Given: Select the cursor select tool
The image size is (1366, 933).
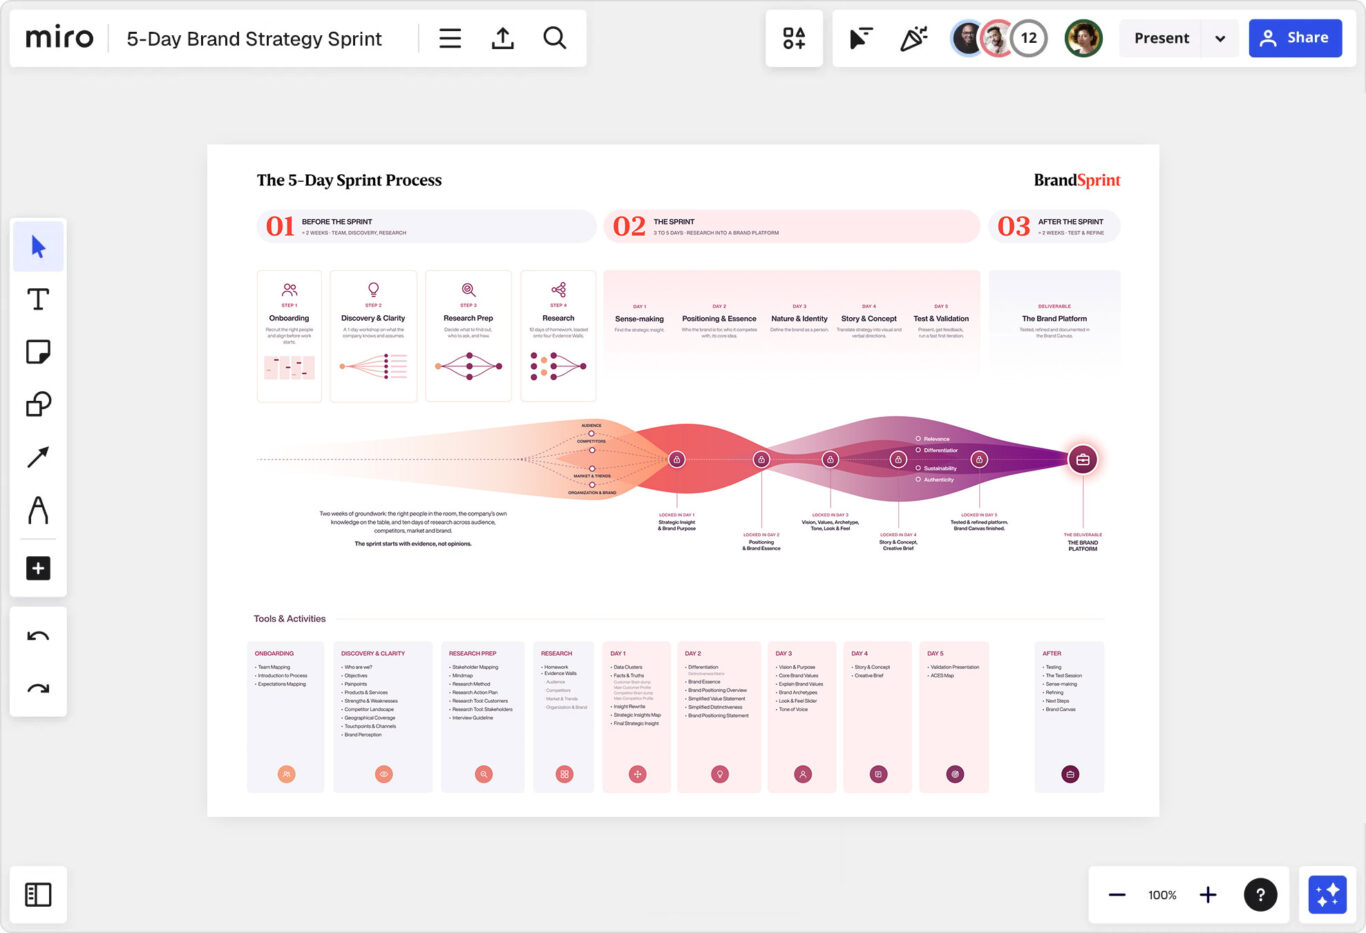Looking at the screenshot, I should (x=38, y=246).
